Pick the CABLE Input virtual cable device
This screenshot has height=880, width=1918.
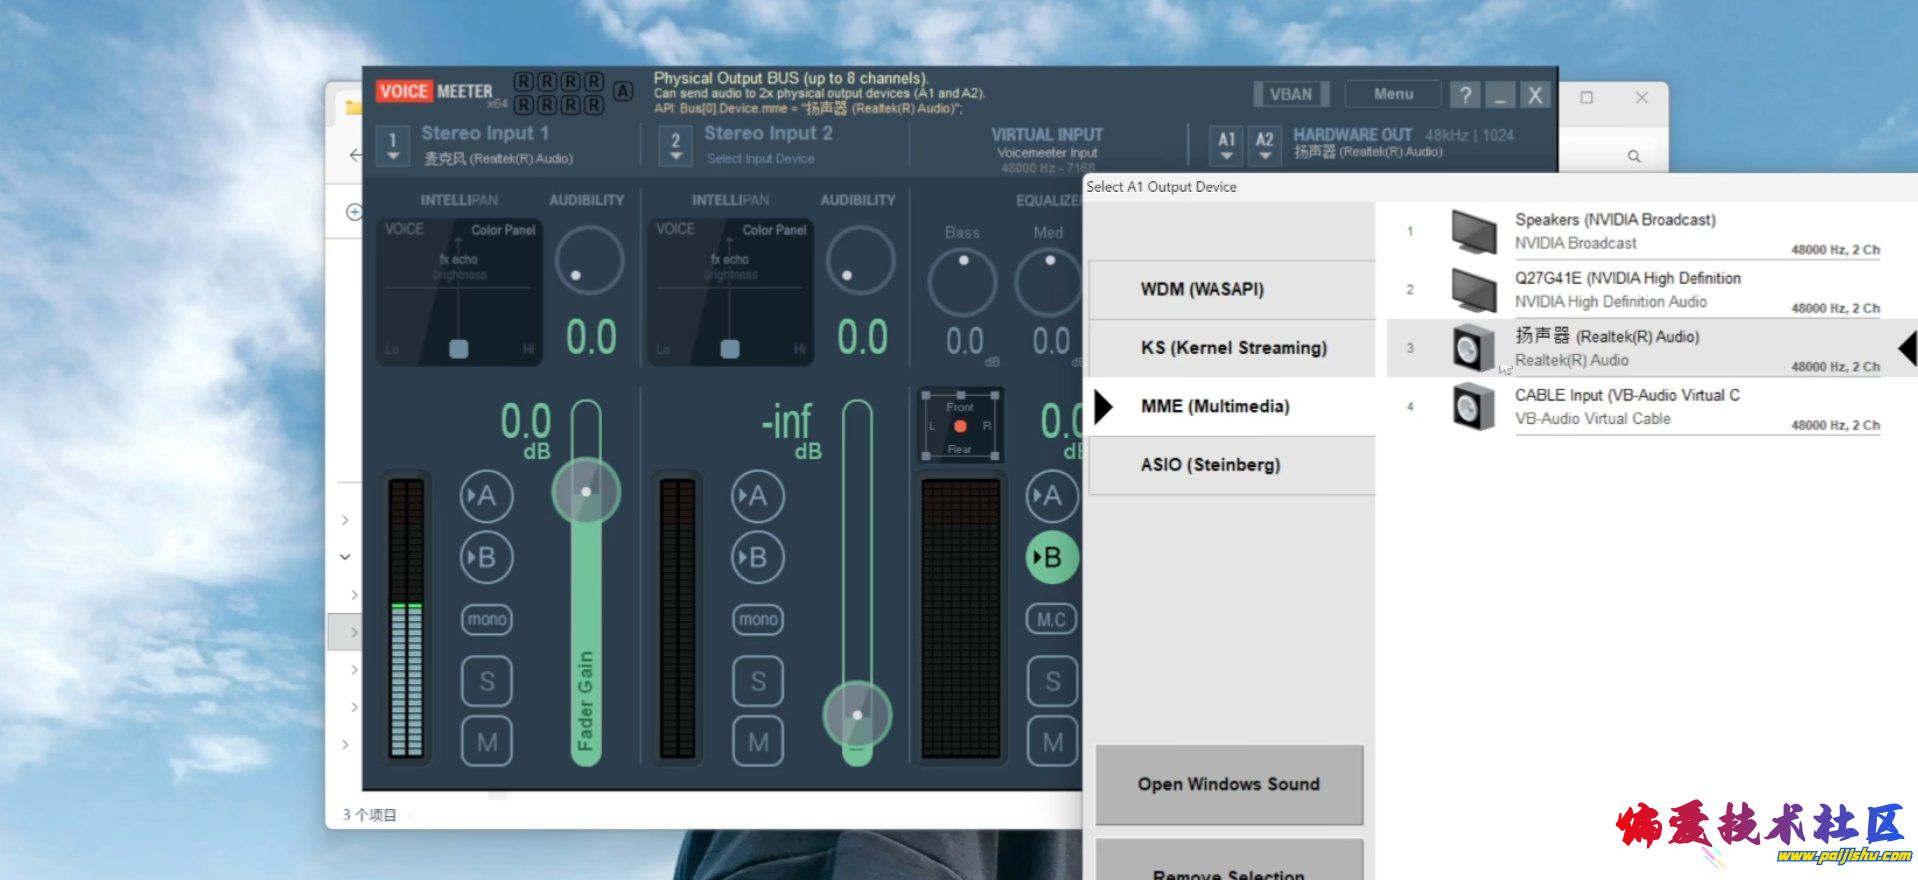tap(1627, 406)
